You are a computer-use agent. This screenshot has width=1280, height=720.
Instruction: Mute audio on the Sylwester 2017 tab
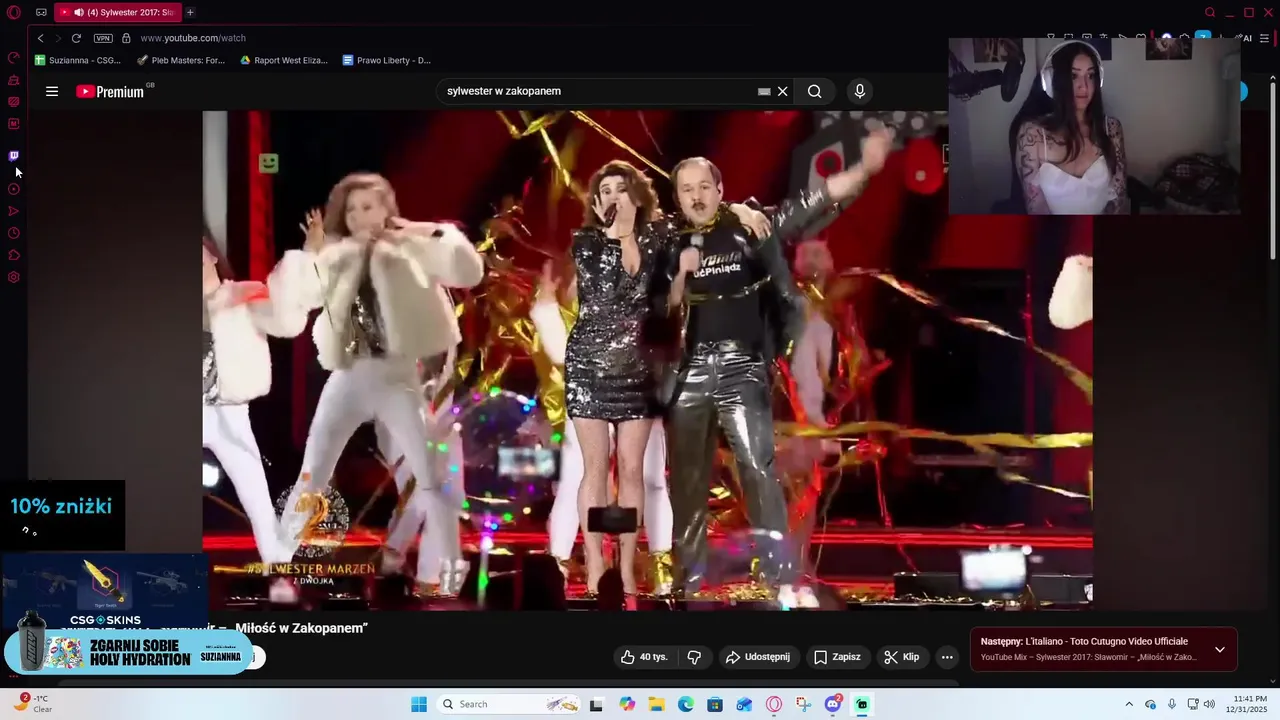pyautogui.click(x=78, y=12)
